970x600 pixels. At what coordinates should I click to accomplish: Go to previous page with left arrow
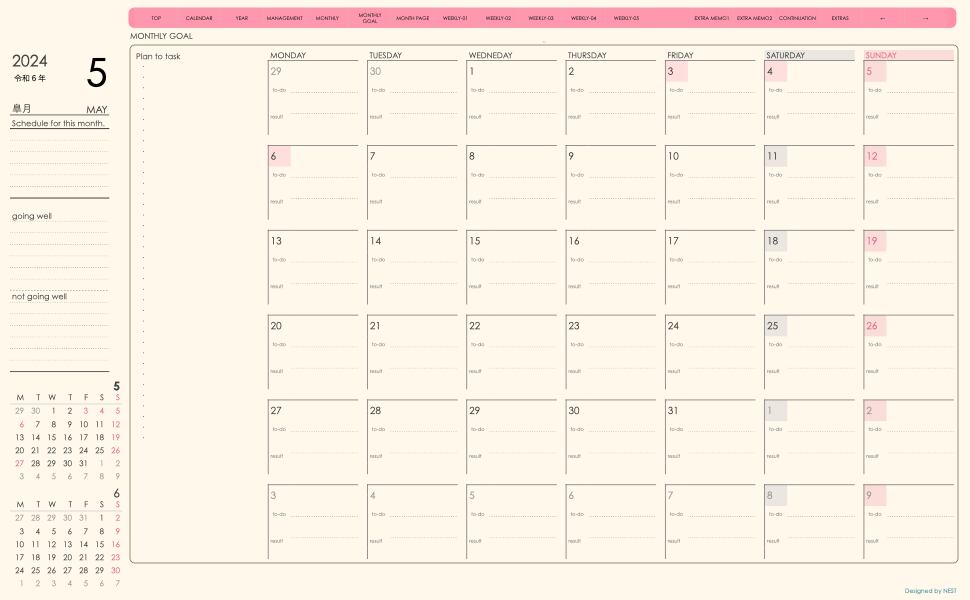[882, 19]
